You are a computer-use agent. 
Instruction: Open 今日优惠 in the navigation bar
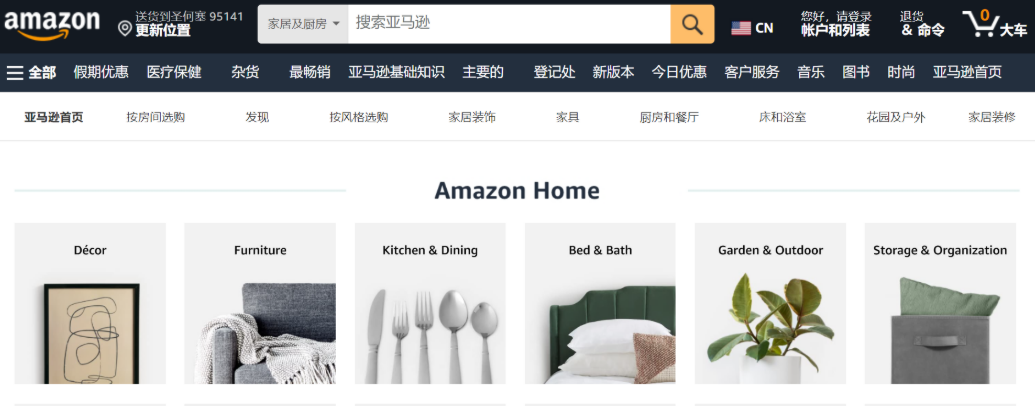(x=679, y=72)
